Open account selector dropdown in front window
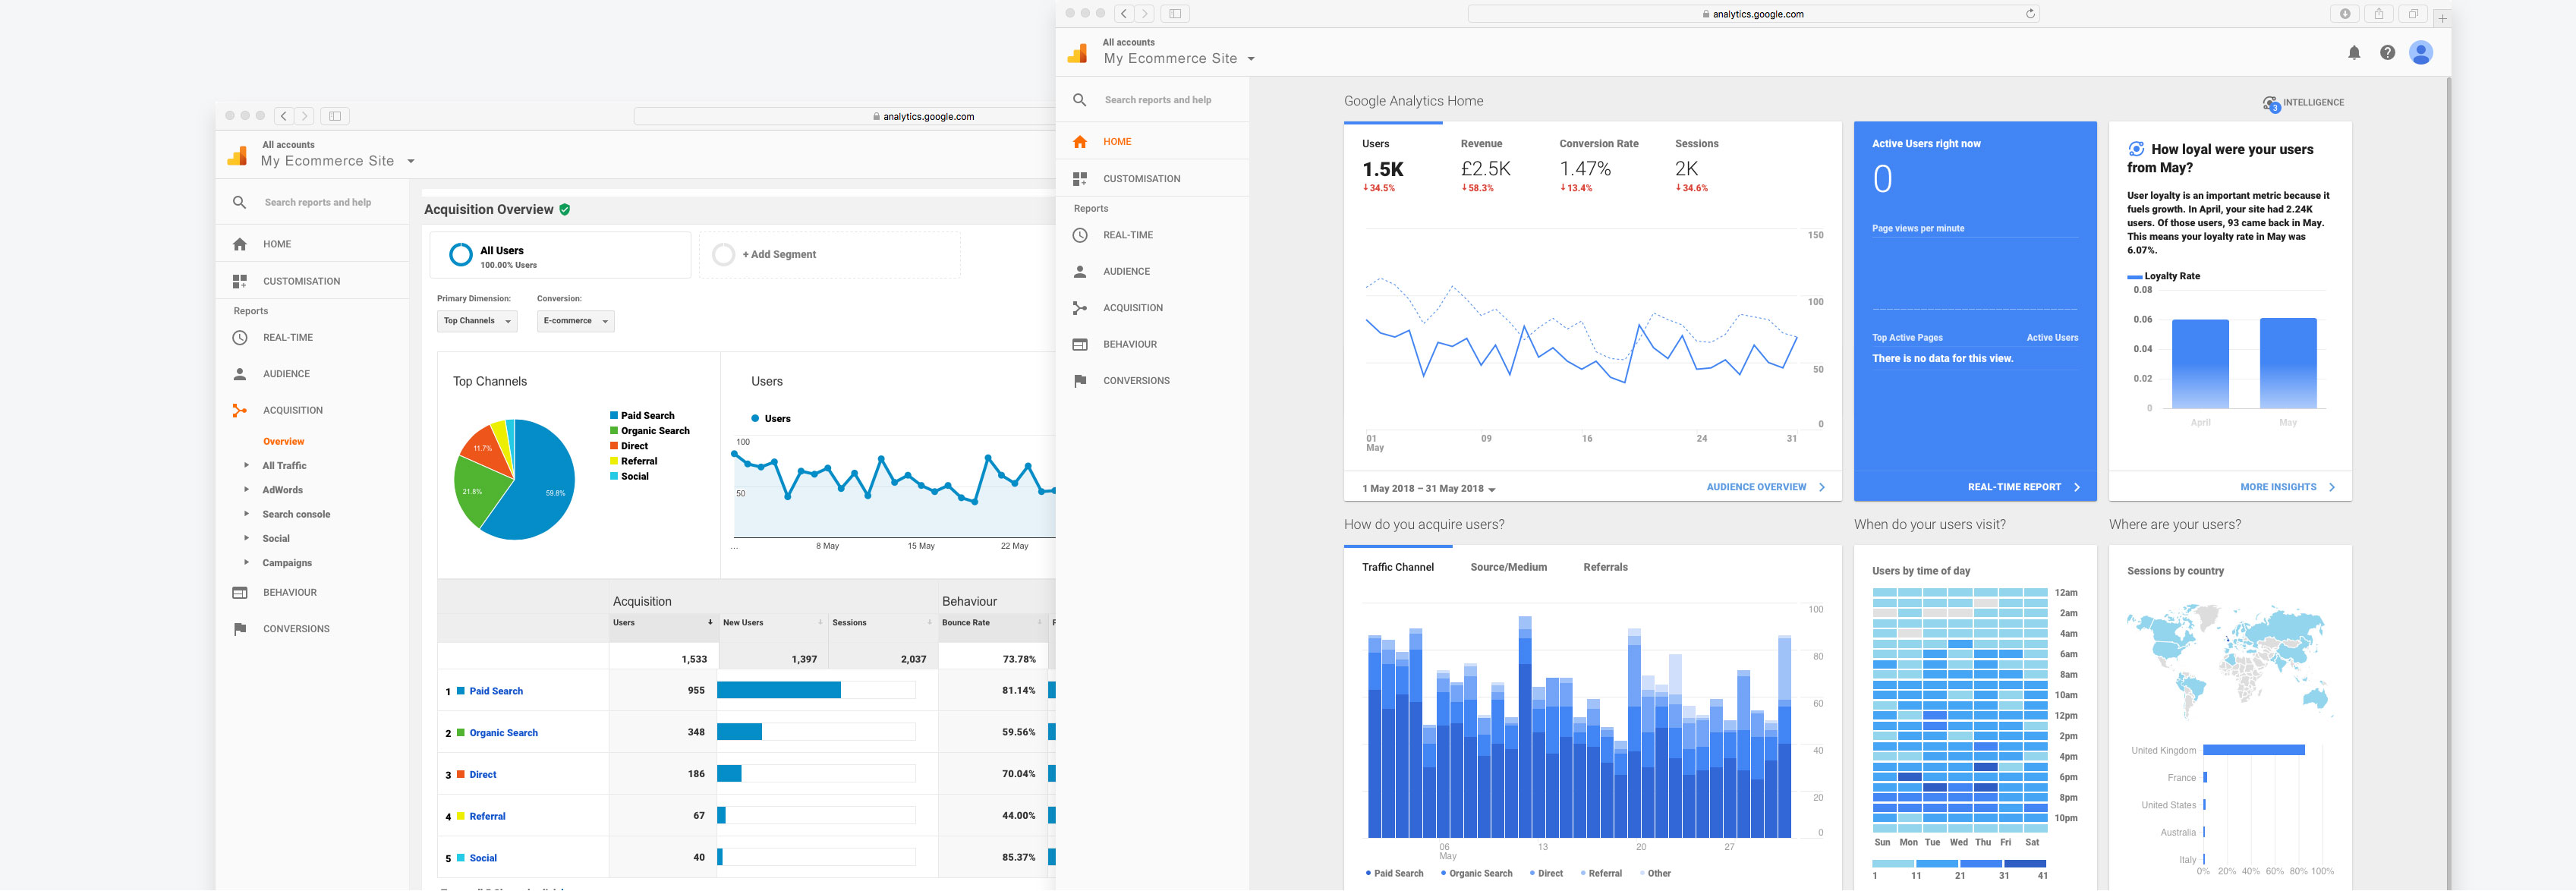Viewport: 2576px width, 891px height. pyautogui.click(x=1251, y=59)
